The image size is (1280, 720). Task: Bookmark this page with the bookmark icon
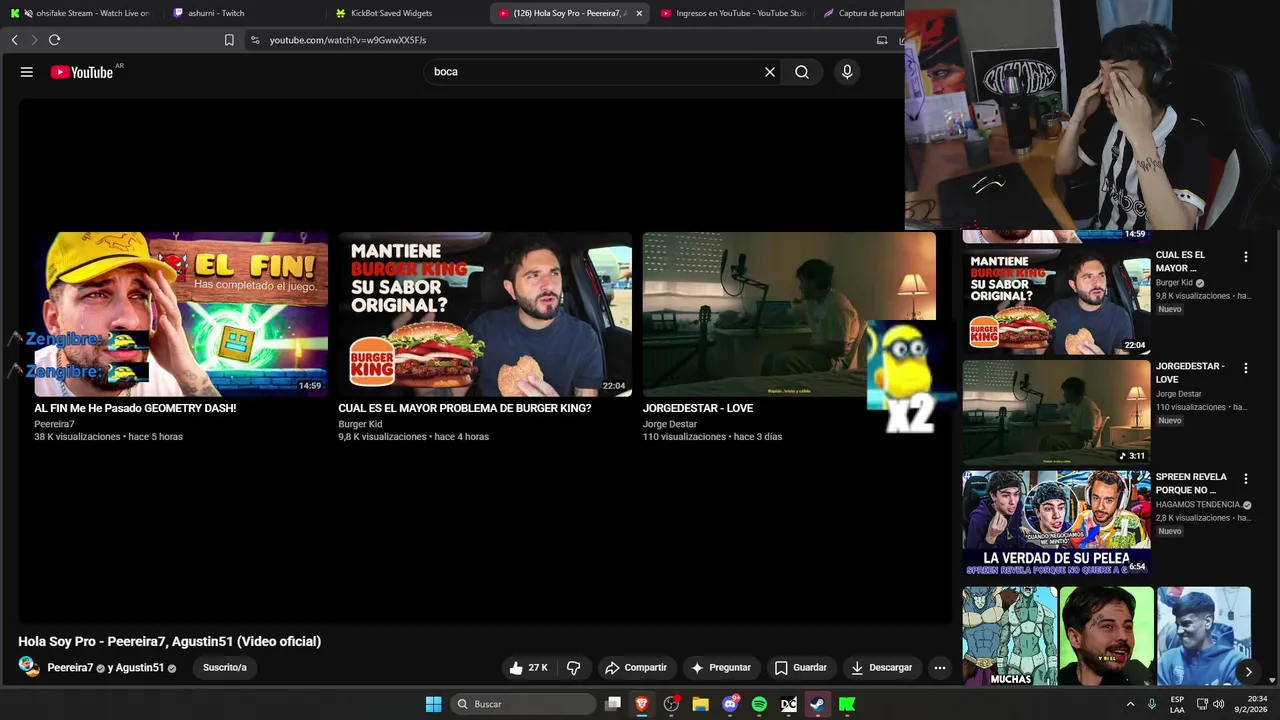click(x=229, y=40)
